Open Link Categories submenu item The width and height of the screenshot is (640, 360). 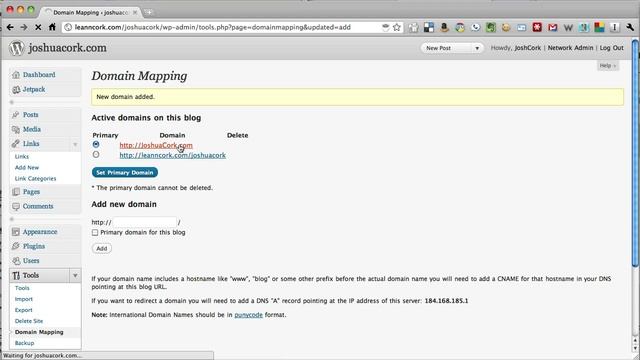click(36, 179)
